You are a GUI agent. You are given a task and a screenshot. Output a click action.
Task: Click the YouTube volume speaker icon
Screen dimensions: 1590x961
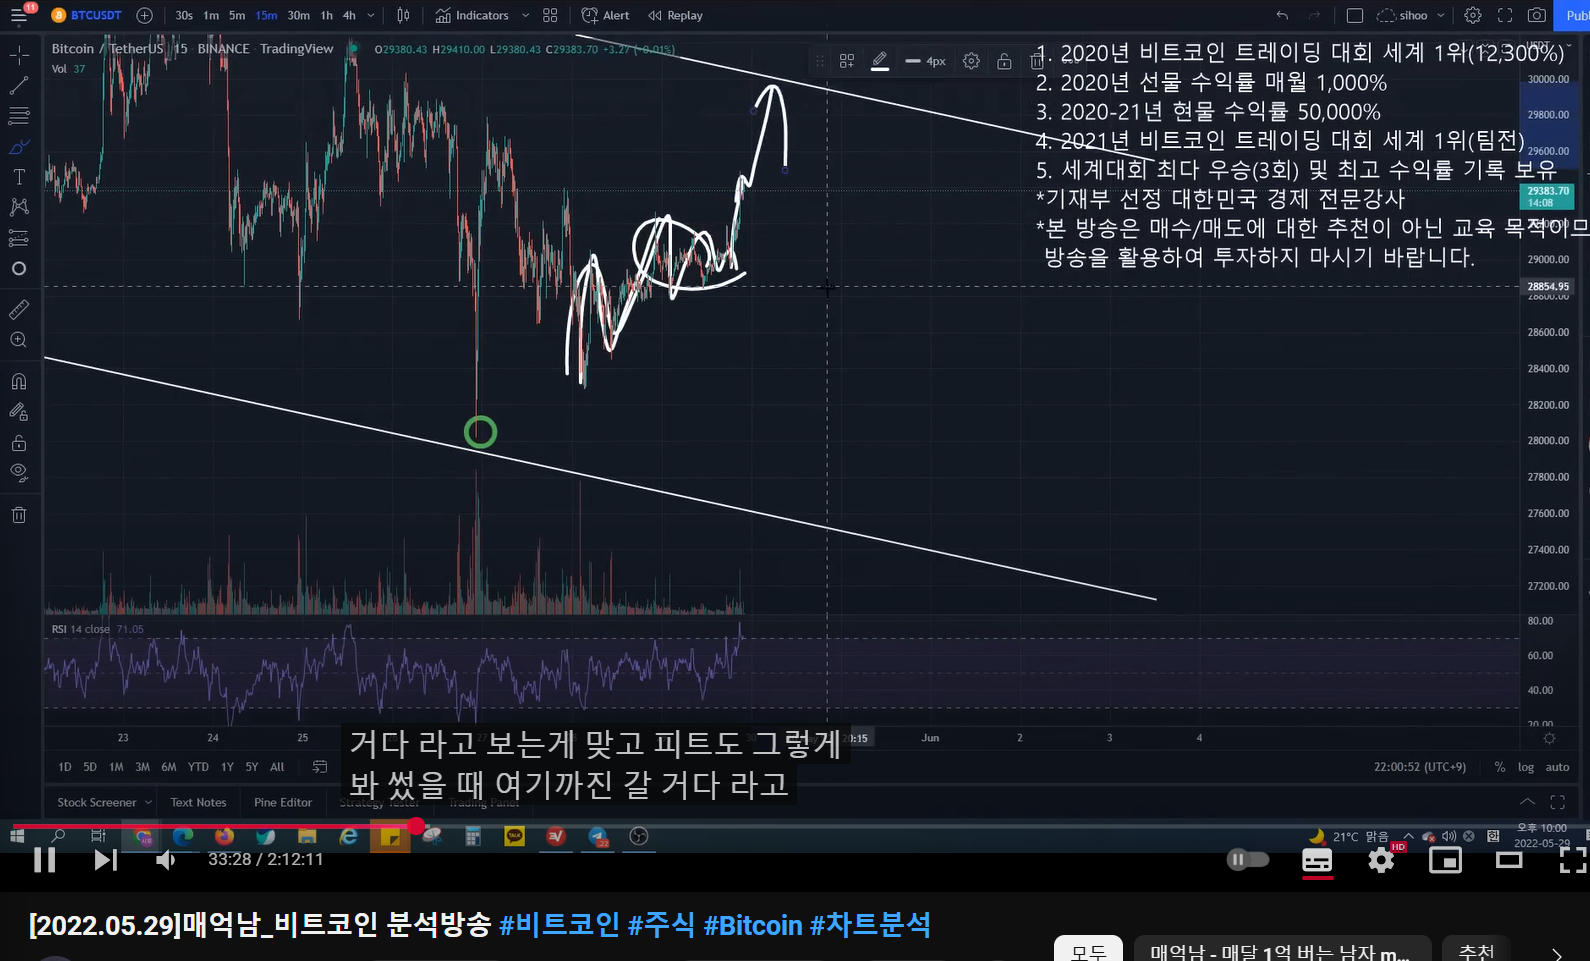tap(165, 860)
